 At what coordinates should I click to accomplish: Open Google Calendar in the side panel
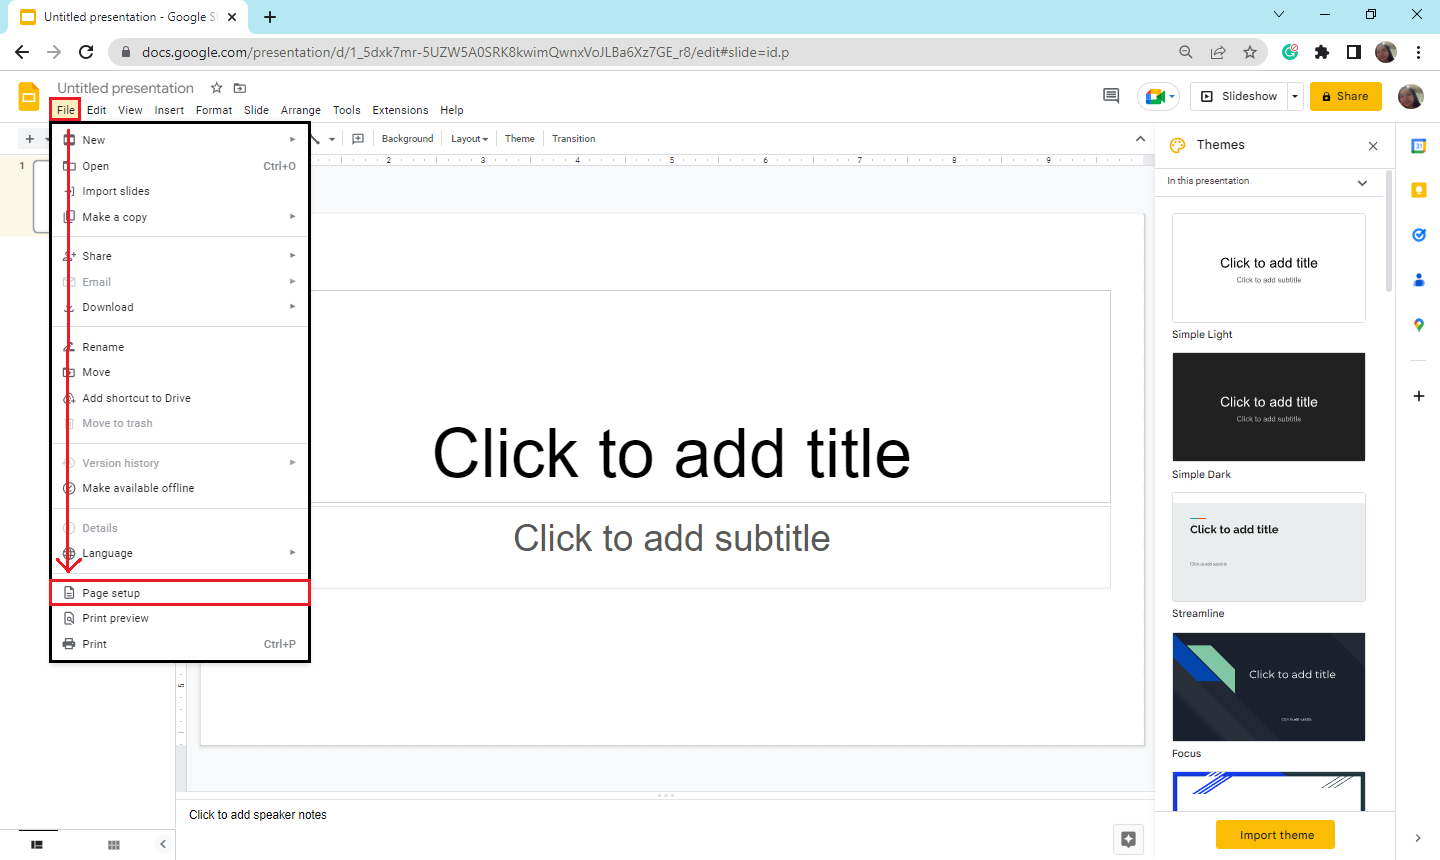[1418, 145]
